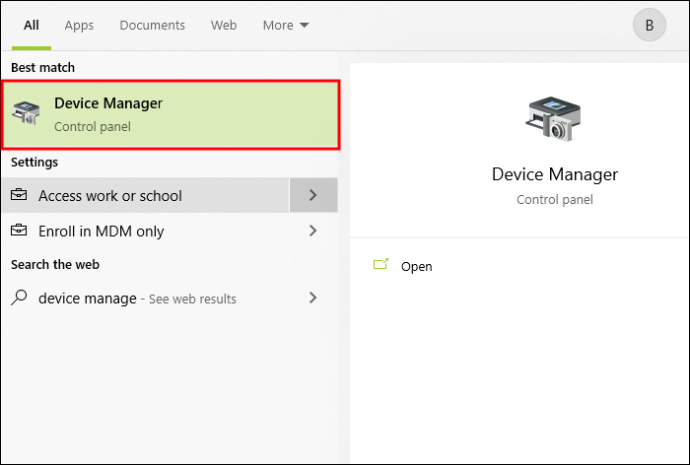Click the briefcase icon beside Enroll in MDM only
This screenshot has width=690, height=465.
pyautogui.click(x=19, y=230)
